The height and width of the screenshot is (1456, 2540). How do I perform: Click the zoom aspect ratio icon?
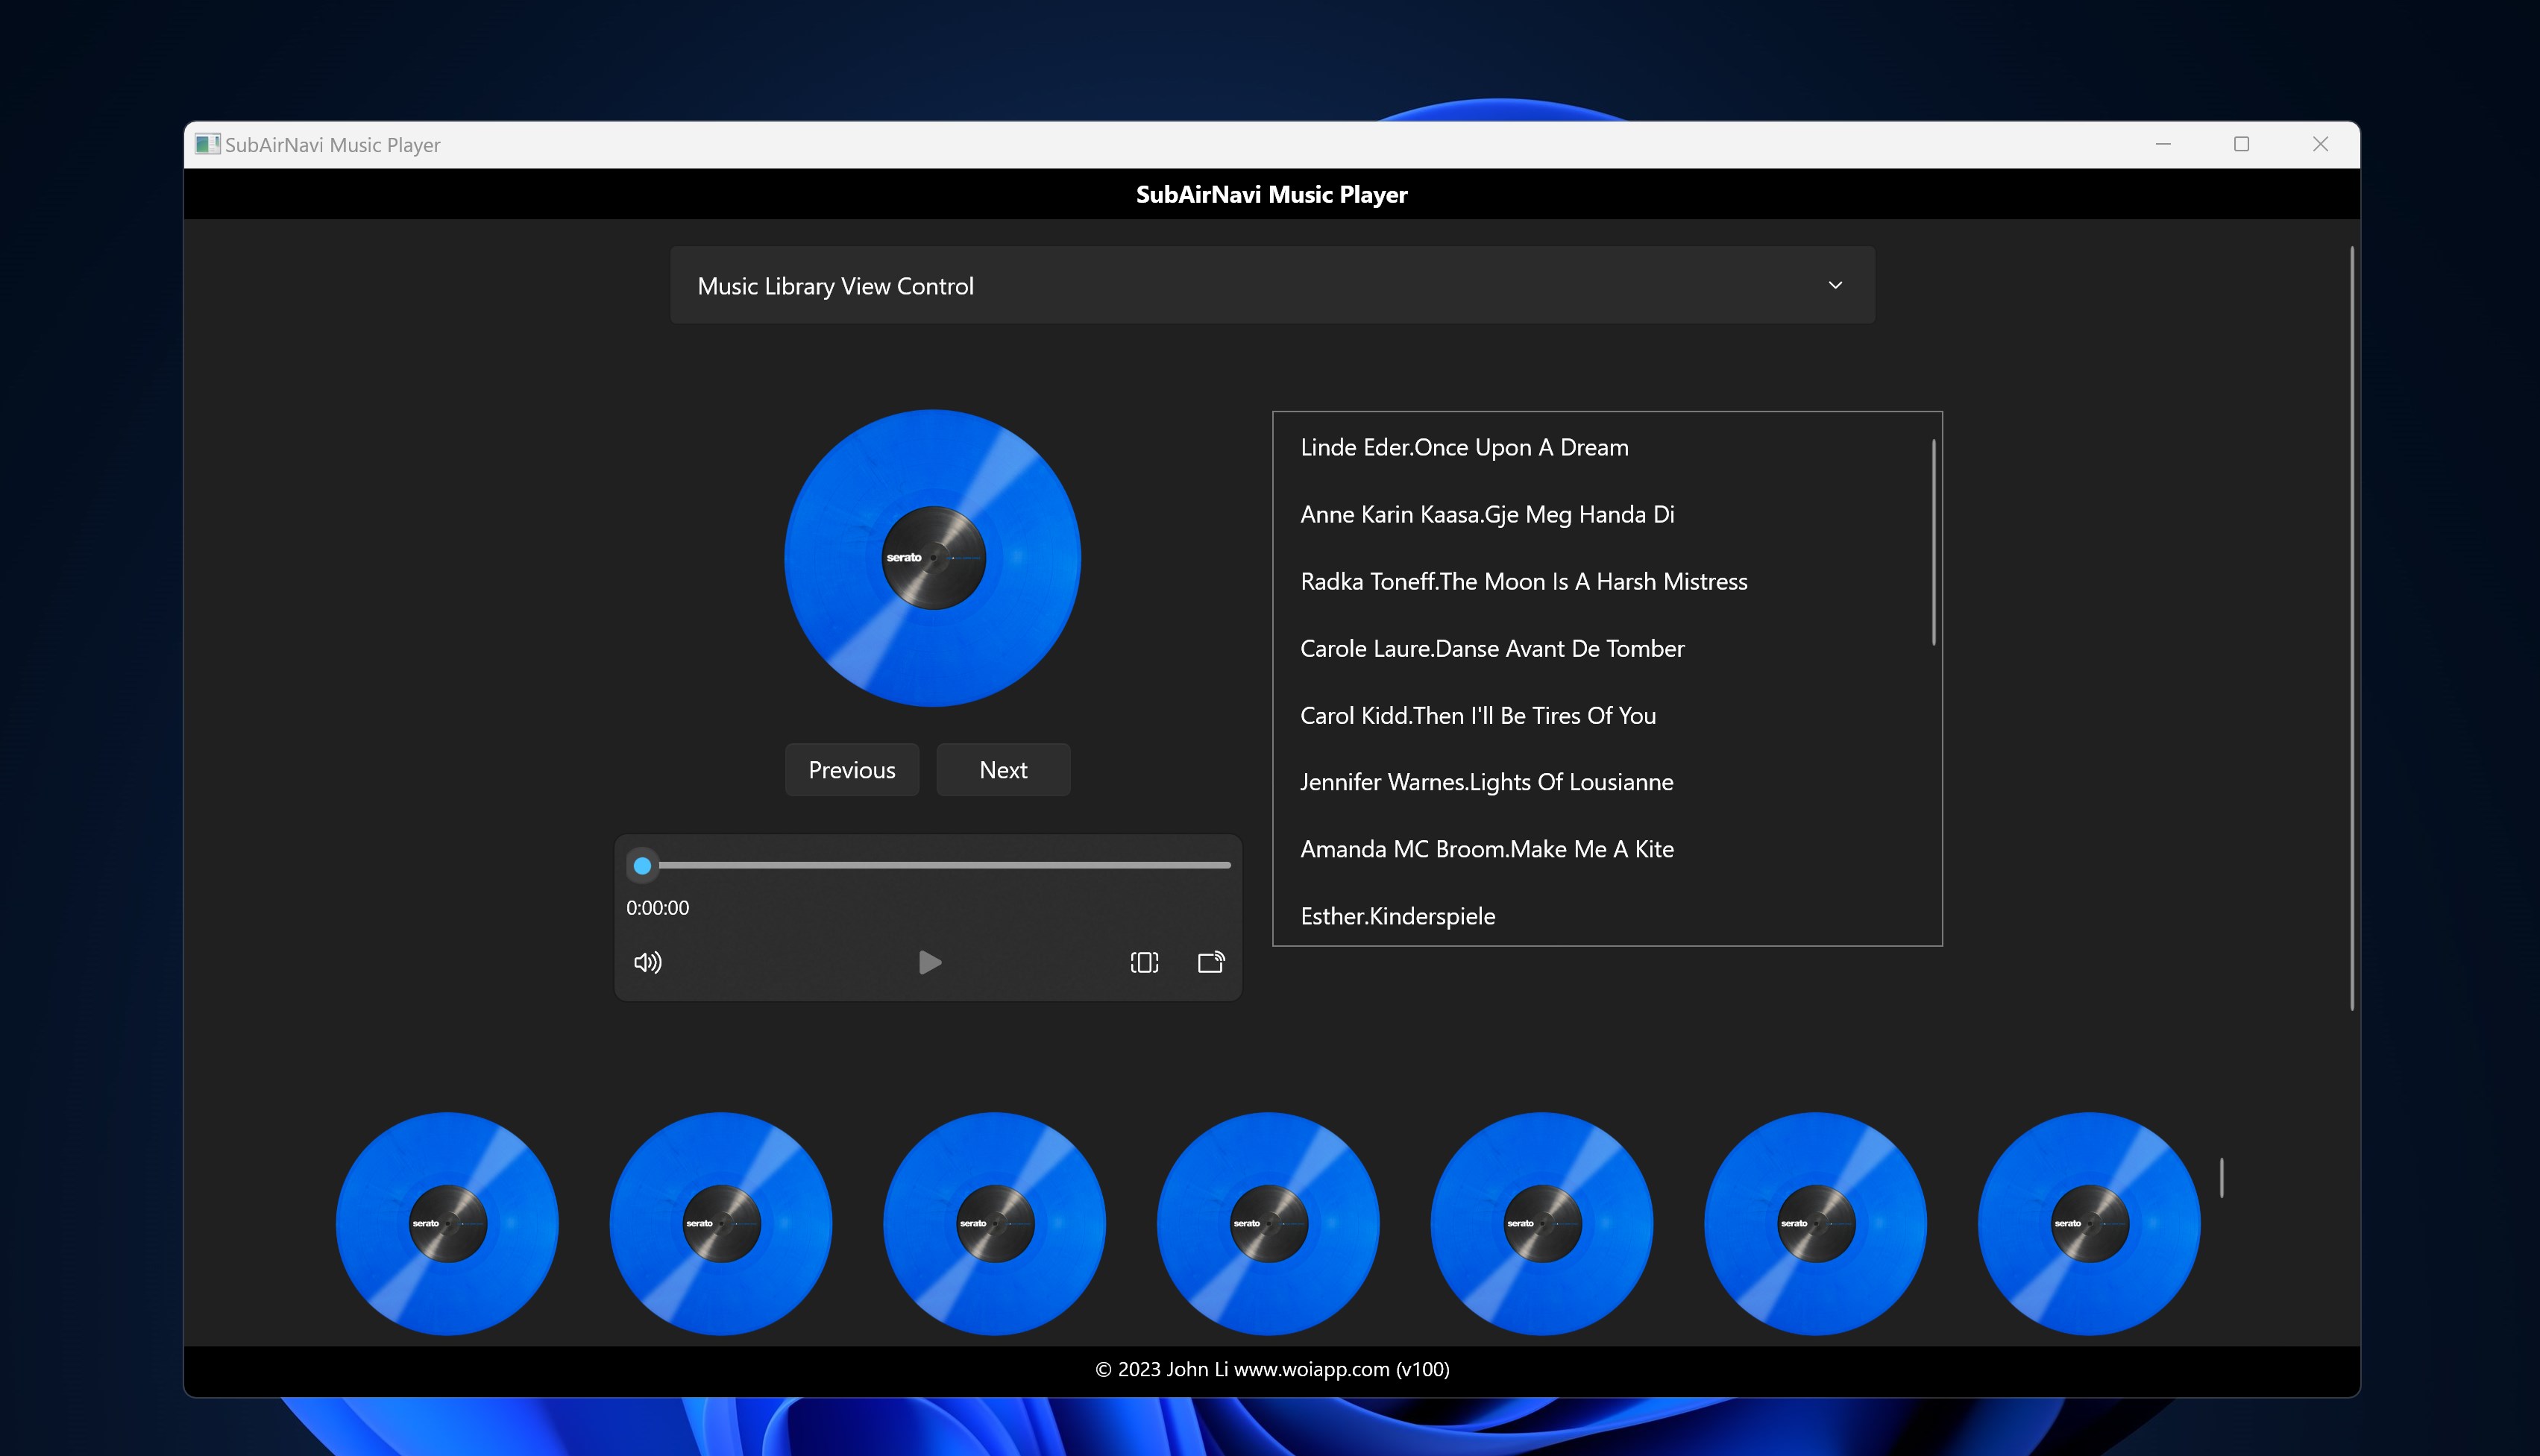click(1144, 962)
